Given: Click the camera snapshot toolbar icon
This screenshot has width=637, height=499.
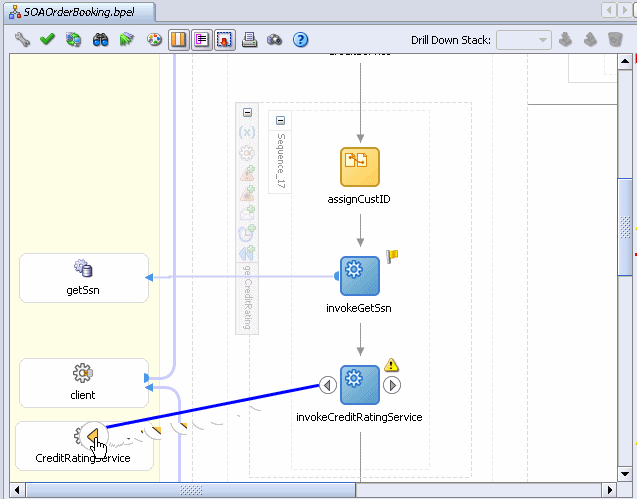Looking at the screenshot, I should coord(275,40).
